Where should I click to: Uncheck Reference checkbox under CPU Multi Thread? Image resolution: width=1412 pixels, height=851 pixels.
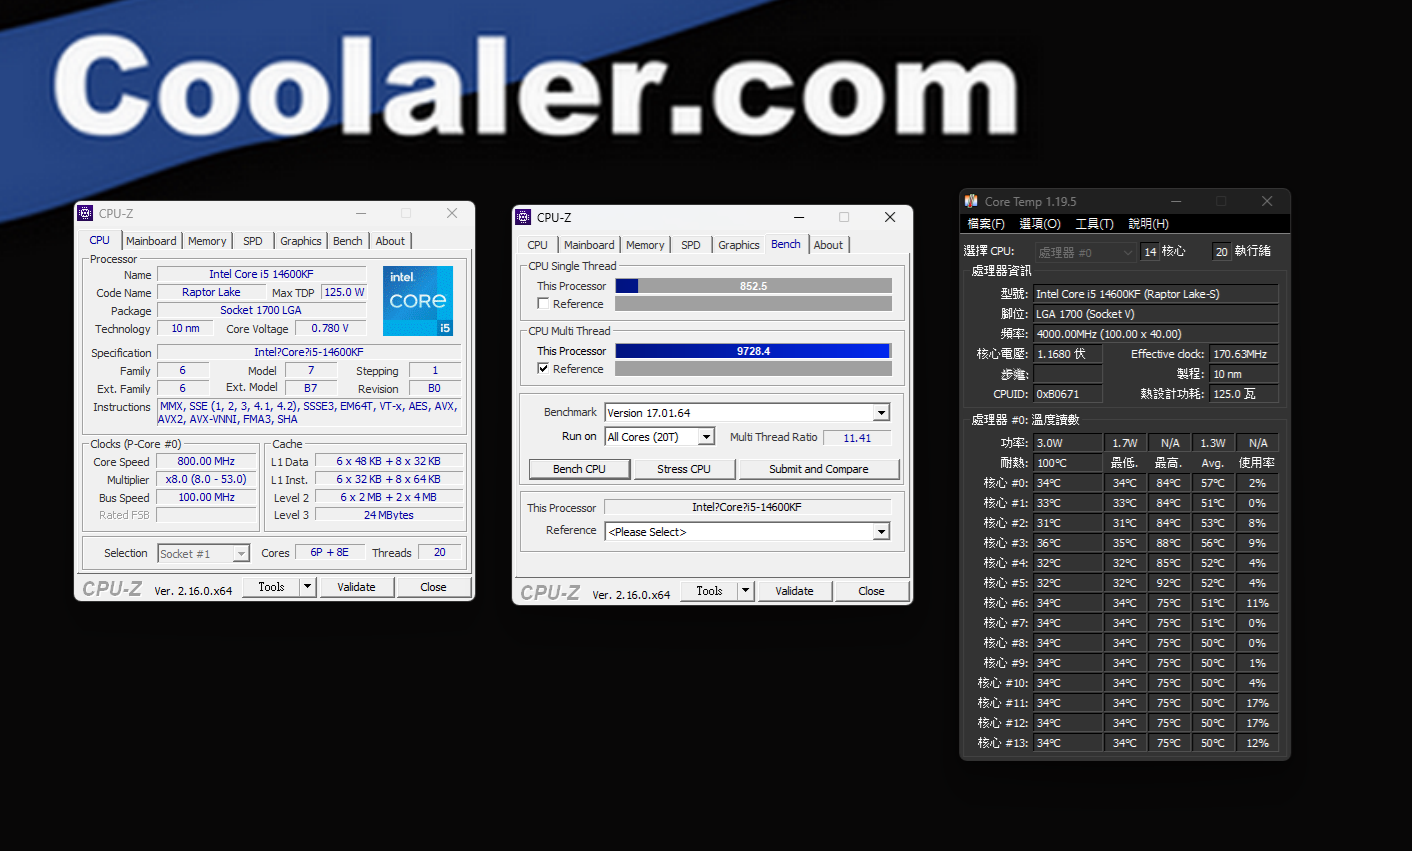click(x=543, y=369)
